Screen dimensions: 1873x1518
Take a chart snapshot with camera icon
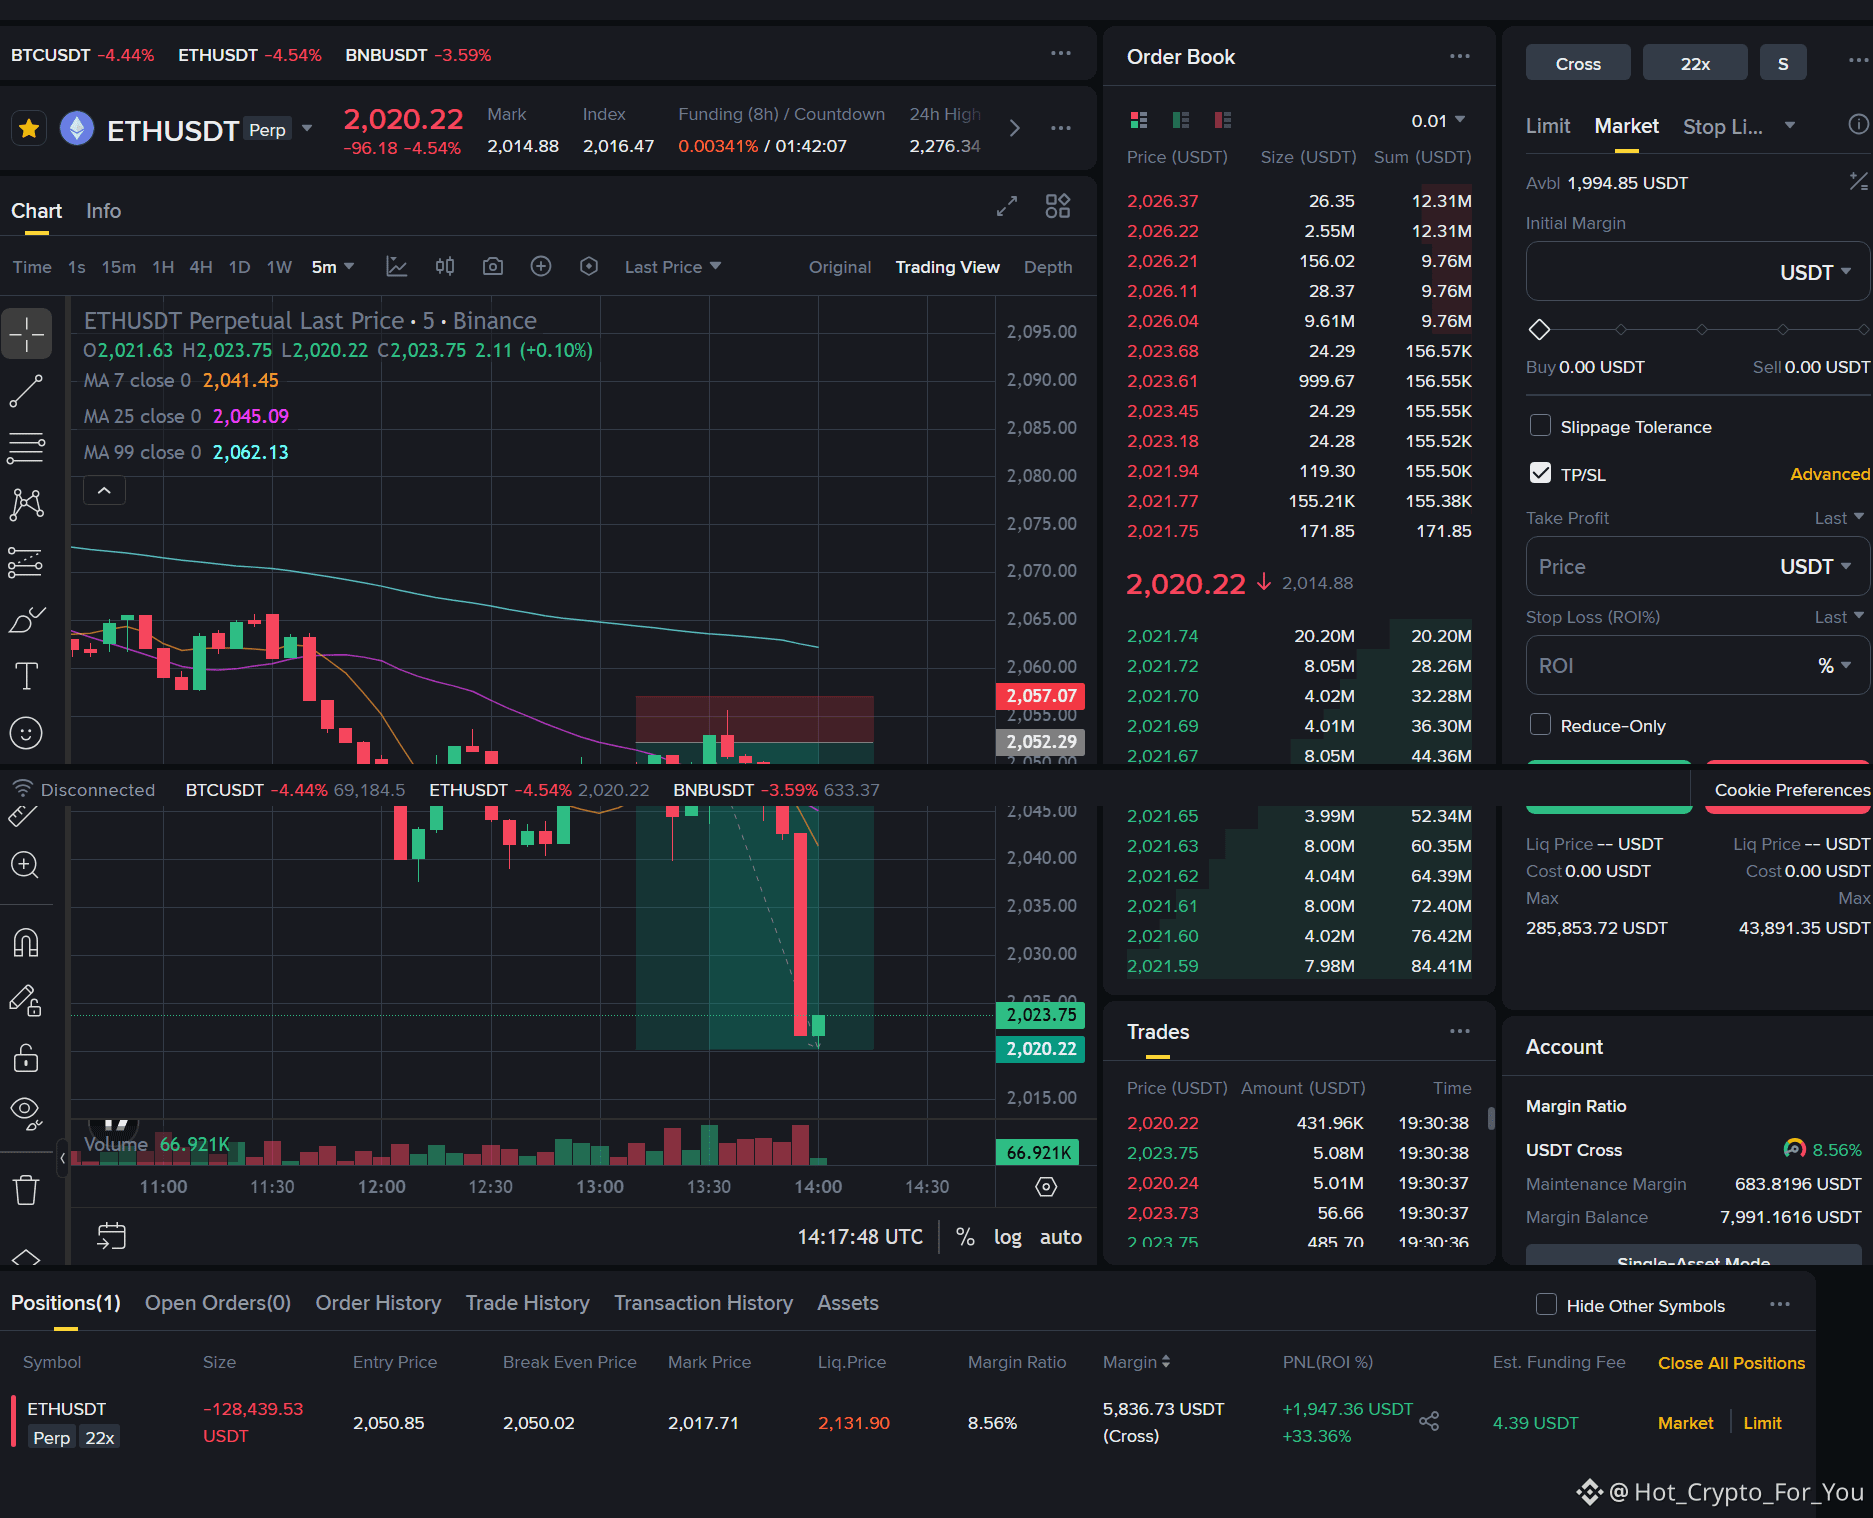pyautogui.click(x=493, y=266)
